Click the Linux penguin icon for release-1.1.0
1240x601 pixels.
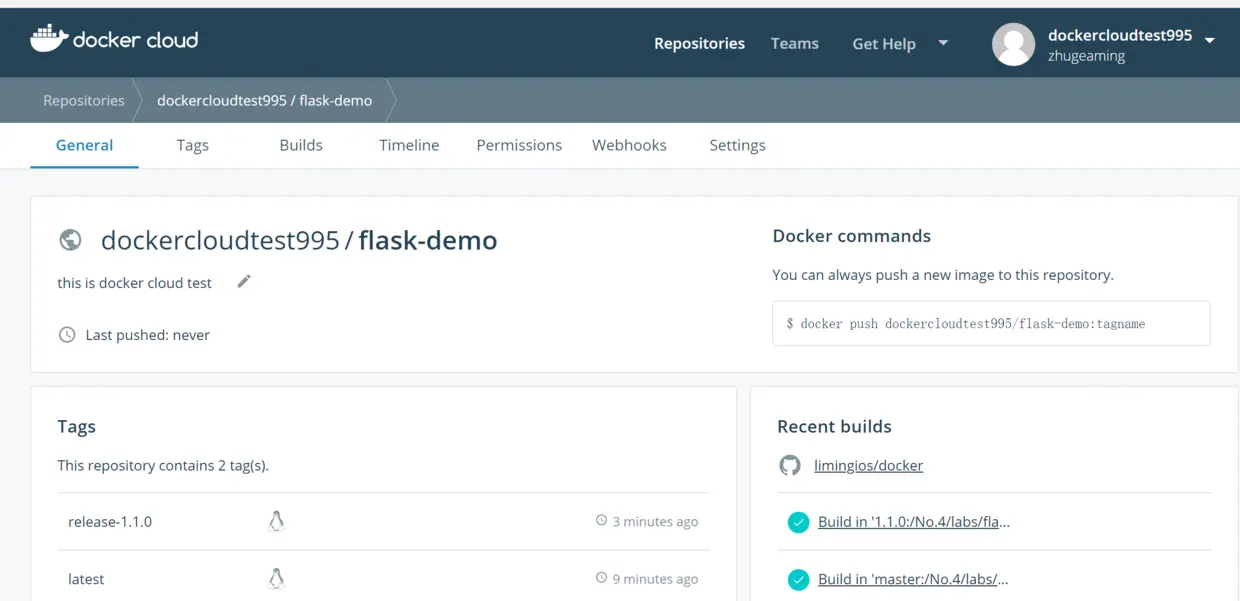[x=277, y=521]
